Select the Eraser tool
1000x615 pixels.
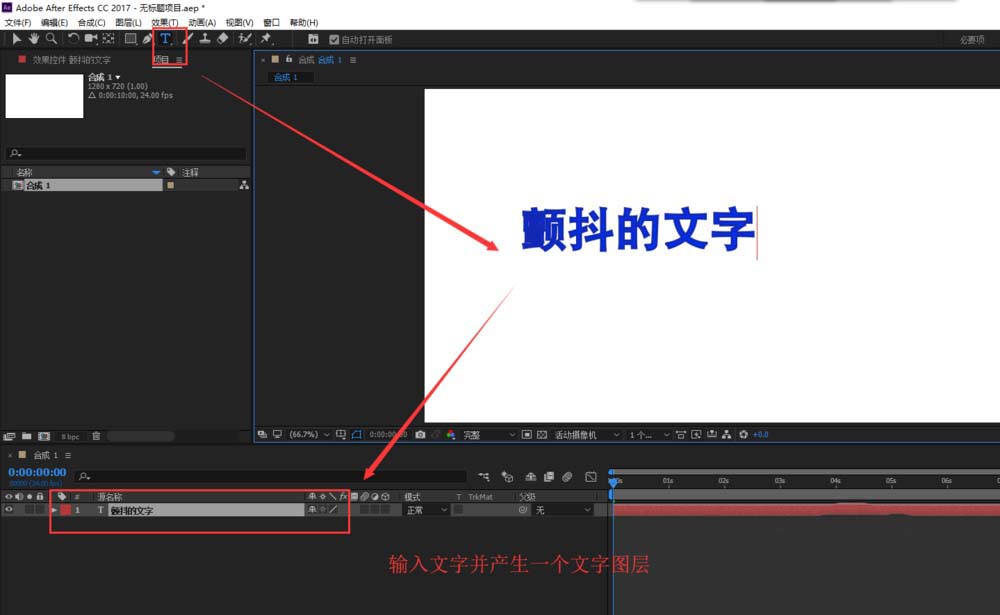222,38
